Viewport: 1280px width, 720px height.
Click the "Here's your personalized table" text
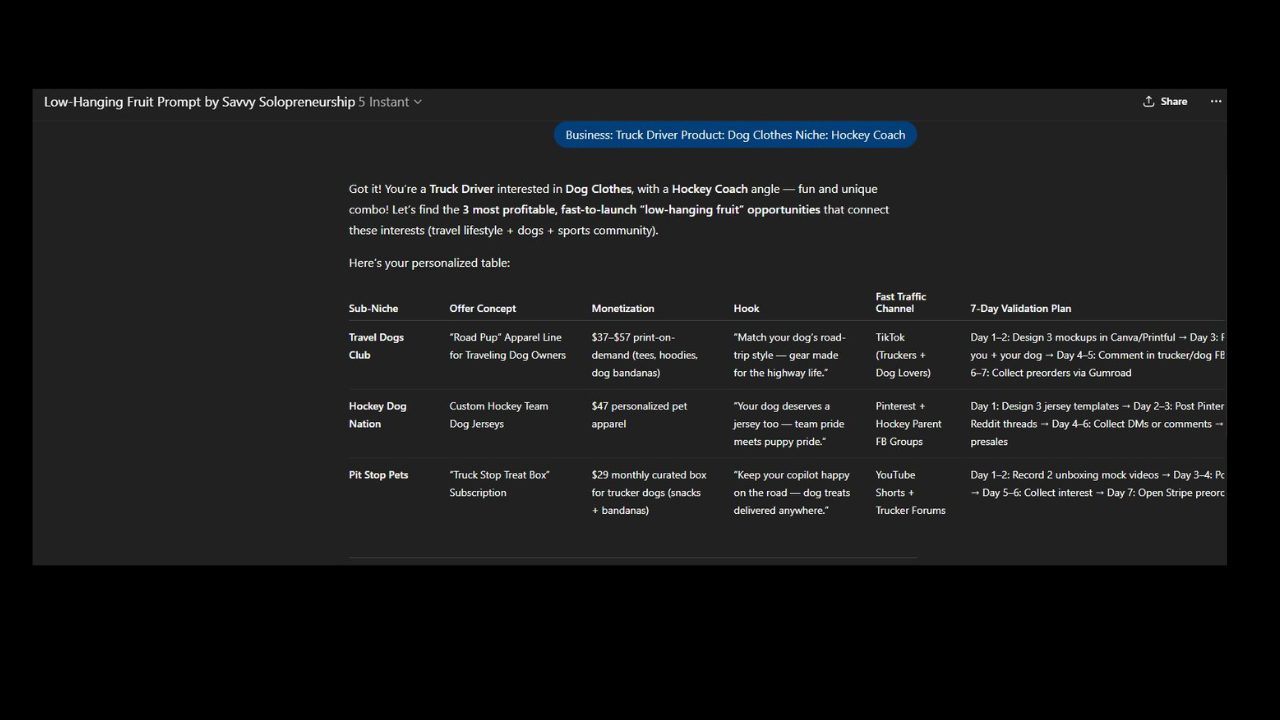(429, 263)
